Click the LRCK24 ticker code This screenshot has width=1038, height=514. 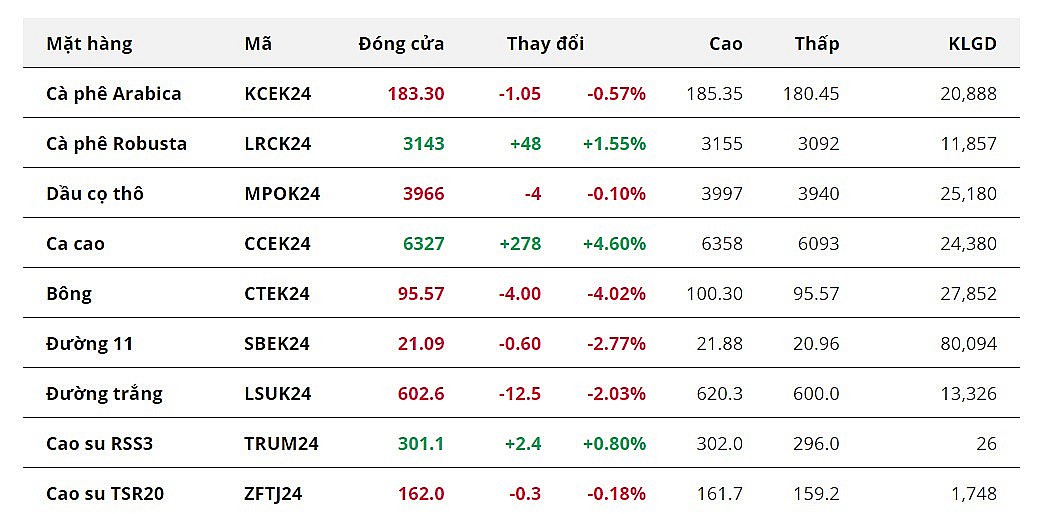click(278, 144)
